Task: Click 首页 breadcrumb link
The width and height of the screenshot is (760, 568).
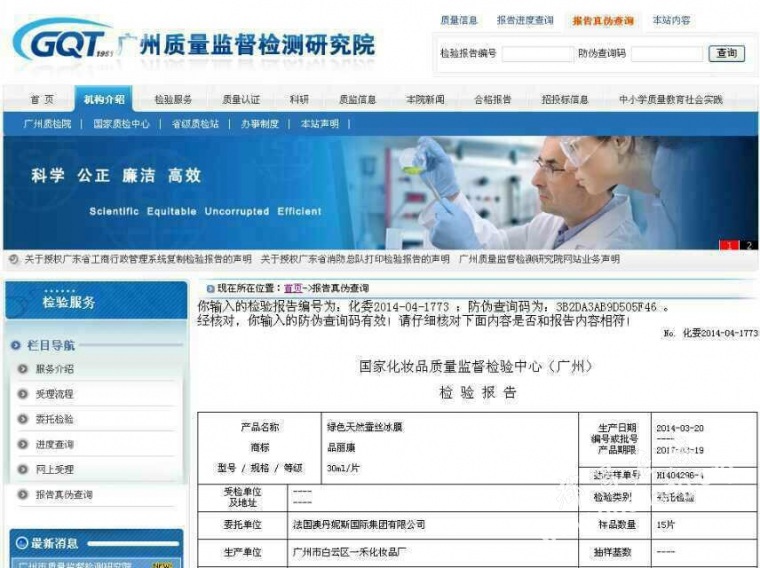Action: click(x=293, y=289)
